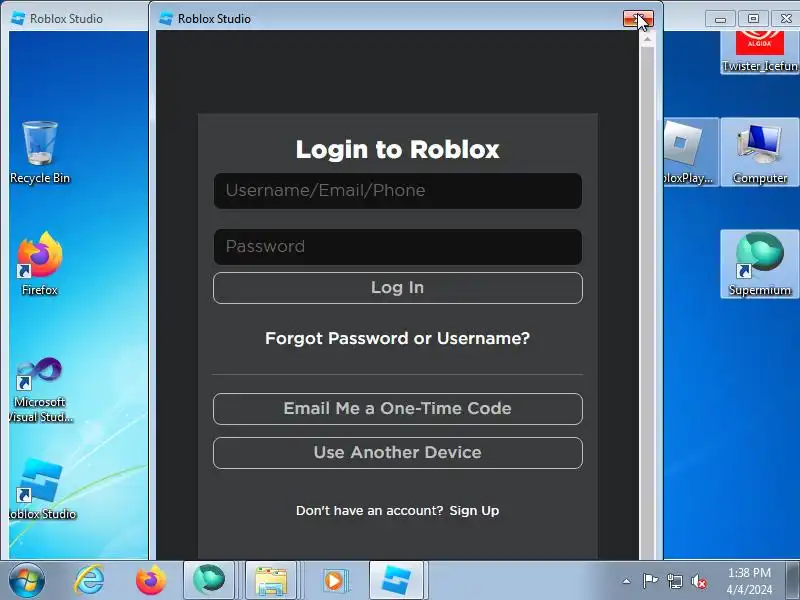Select the RobloxPlayer desktop icon
This screenshot has height=600, width=800.
pos(691,153)
